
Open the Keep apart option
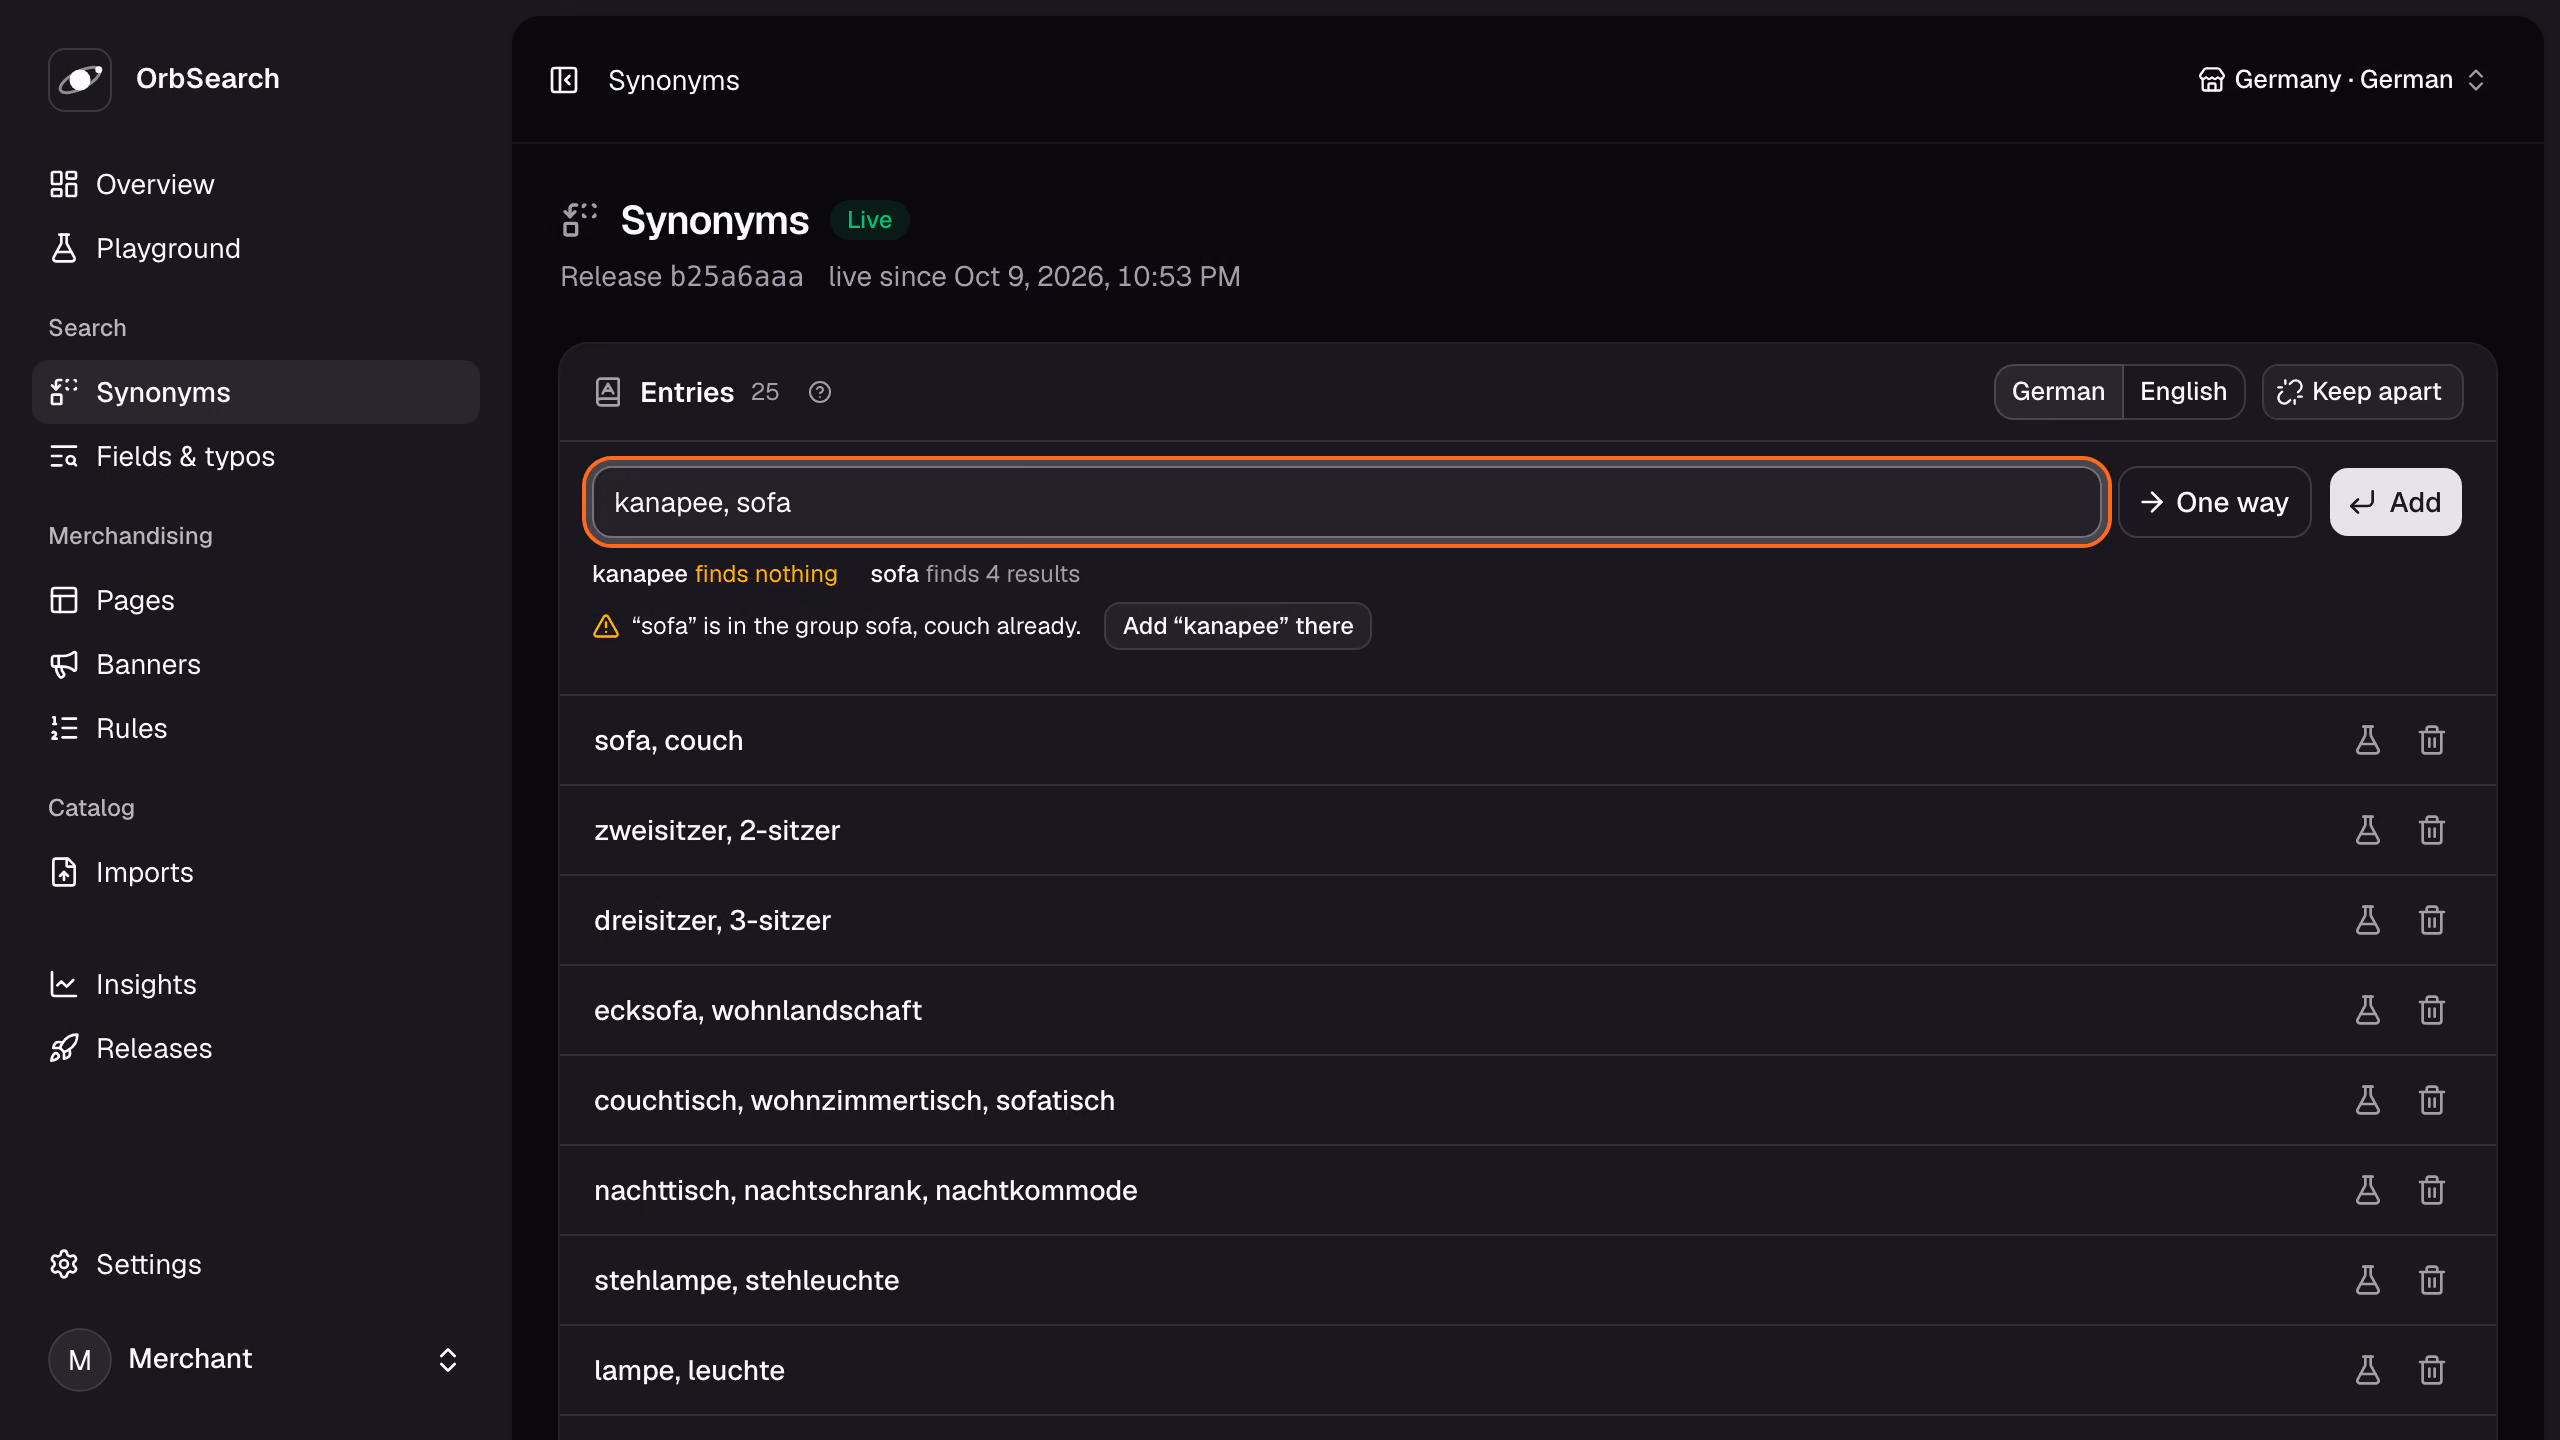coord(2362,392)
